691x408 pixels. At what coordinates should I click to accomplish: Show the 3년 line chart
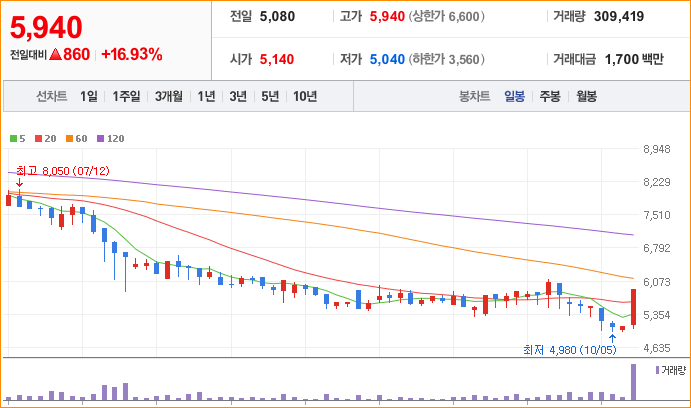(x=238, y=96)
